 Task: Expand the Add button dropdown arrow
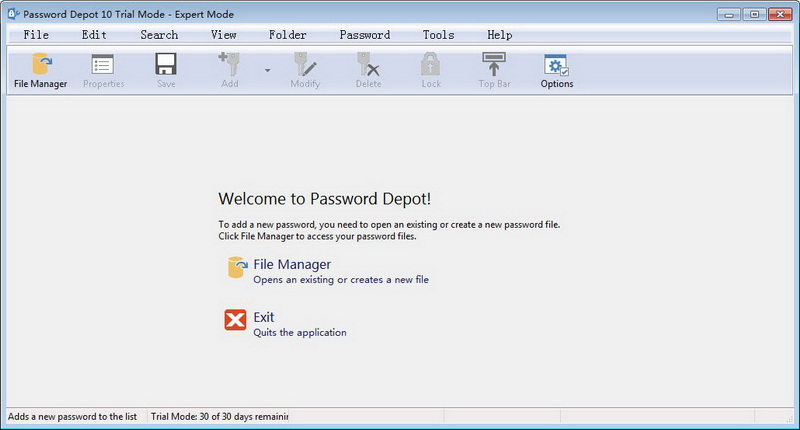click(x=267, y=70)
